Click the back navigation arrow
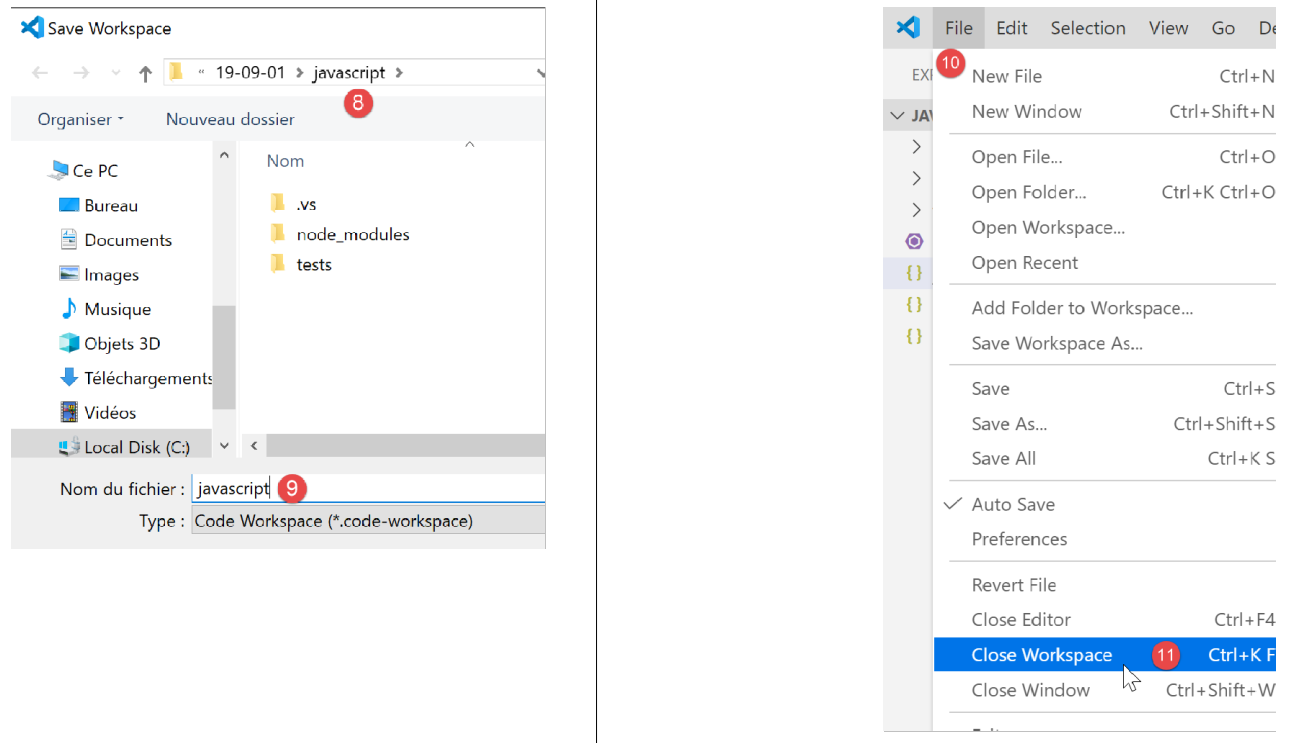Image resolution: width=1295 pixels, height=743 pixels. [x=40, y=73]
